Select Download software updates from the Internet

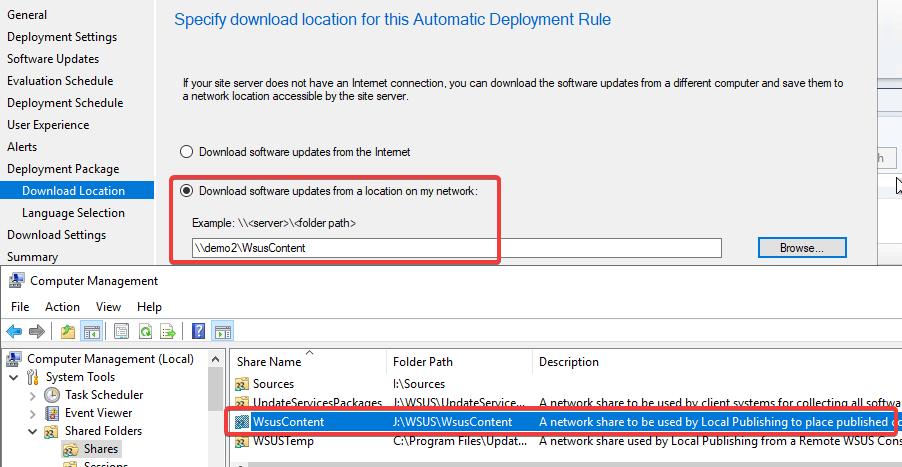[185, 152]
